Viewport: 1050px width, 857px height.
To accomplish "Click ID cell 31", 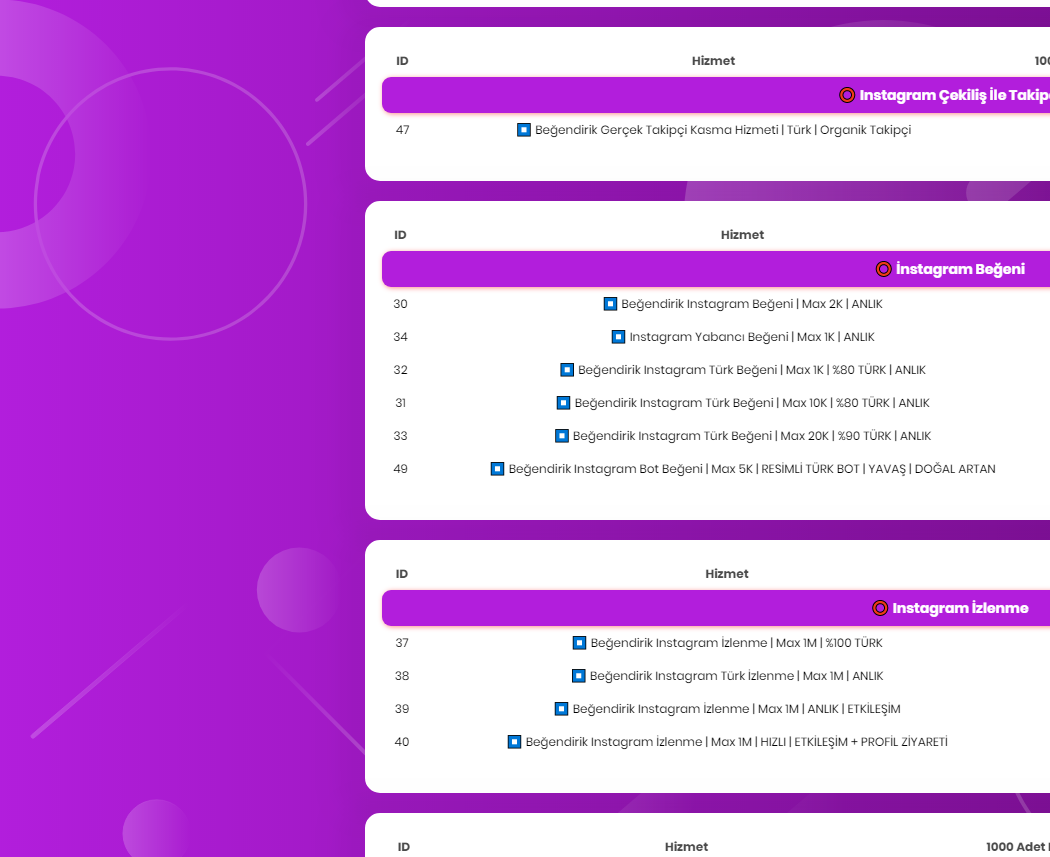I will tap(400, 403).
